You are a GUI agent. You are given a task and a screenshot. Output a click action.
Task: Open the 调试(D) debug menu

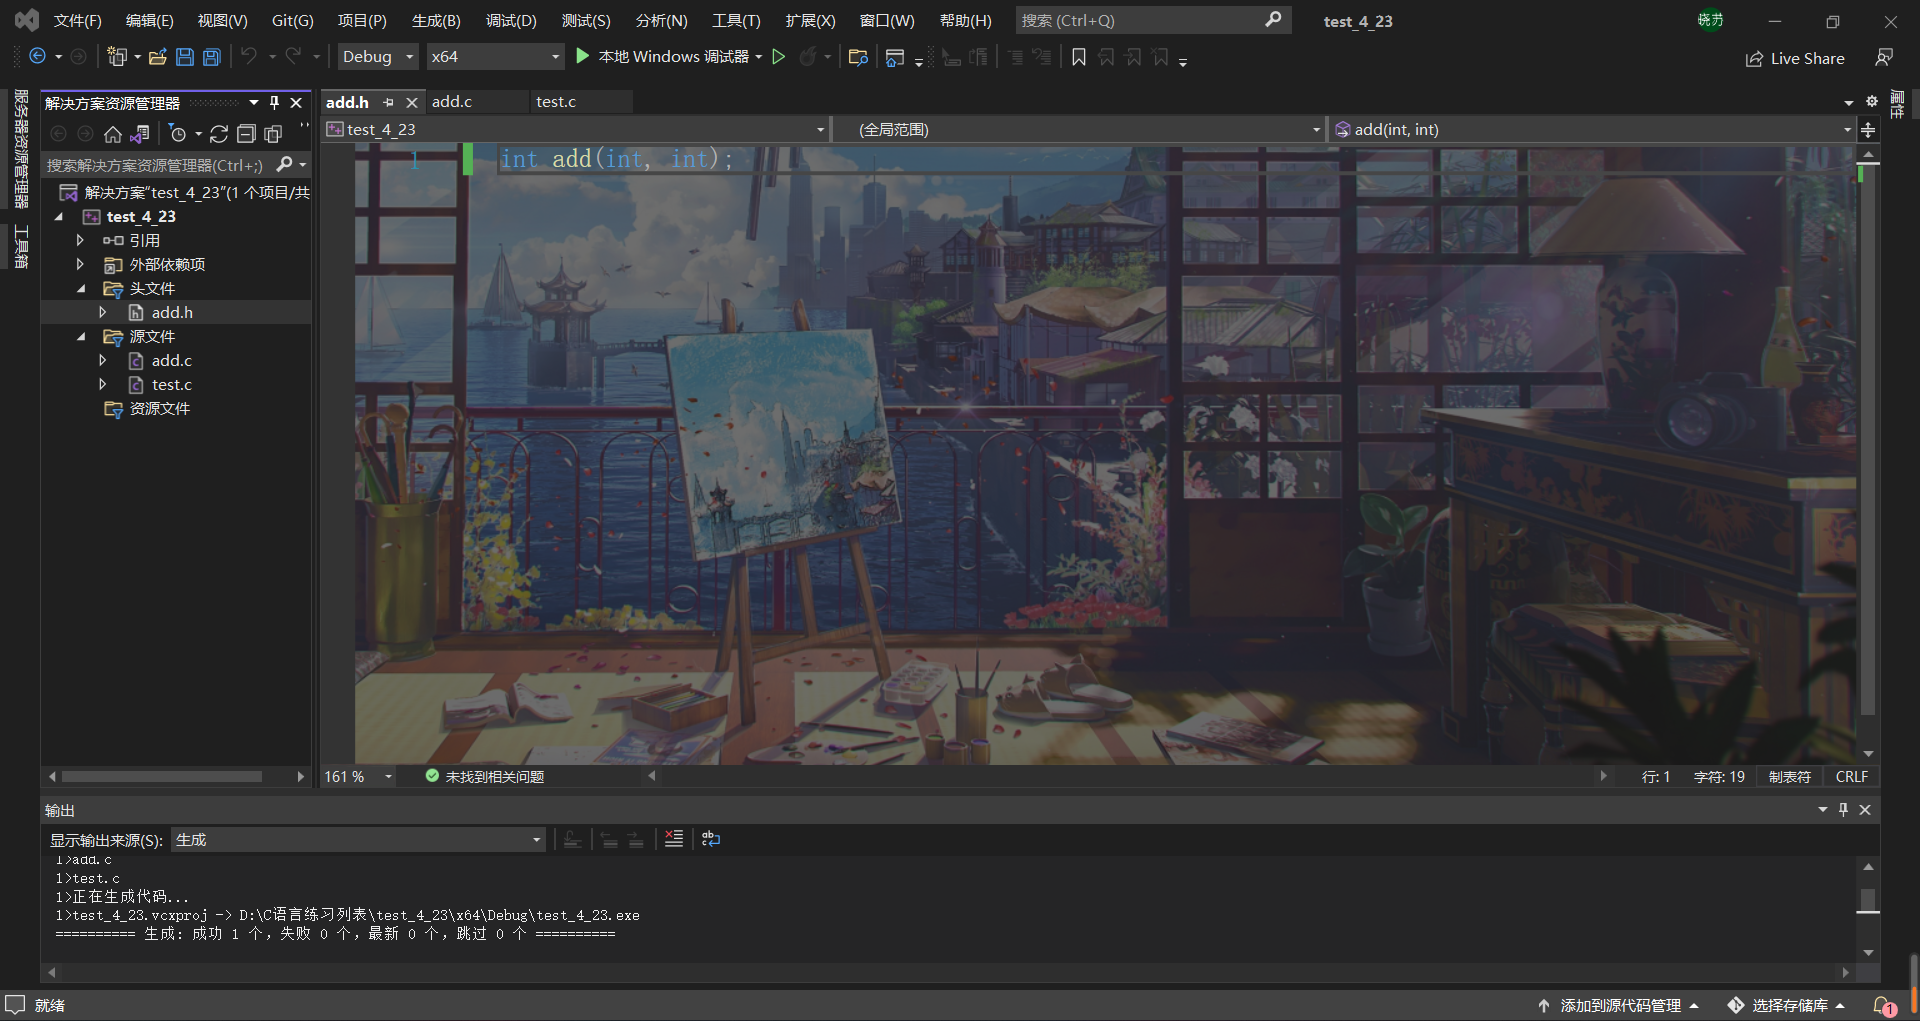[511, 21]
